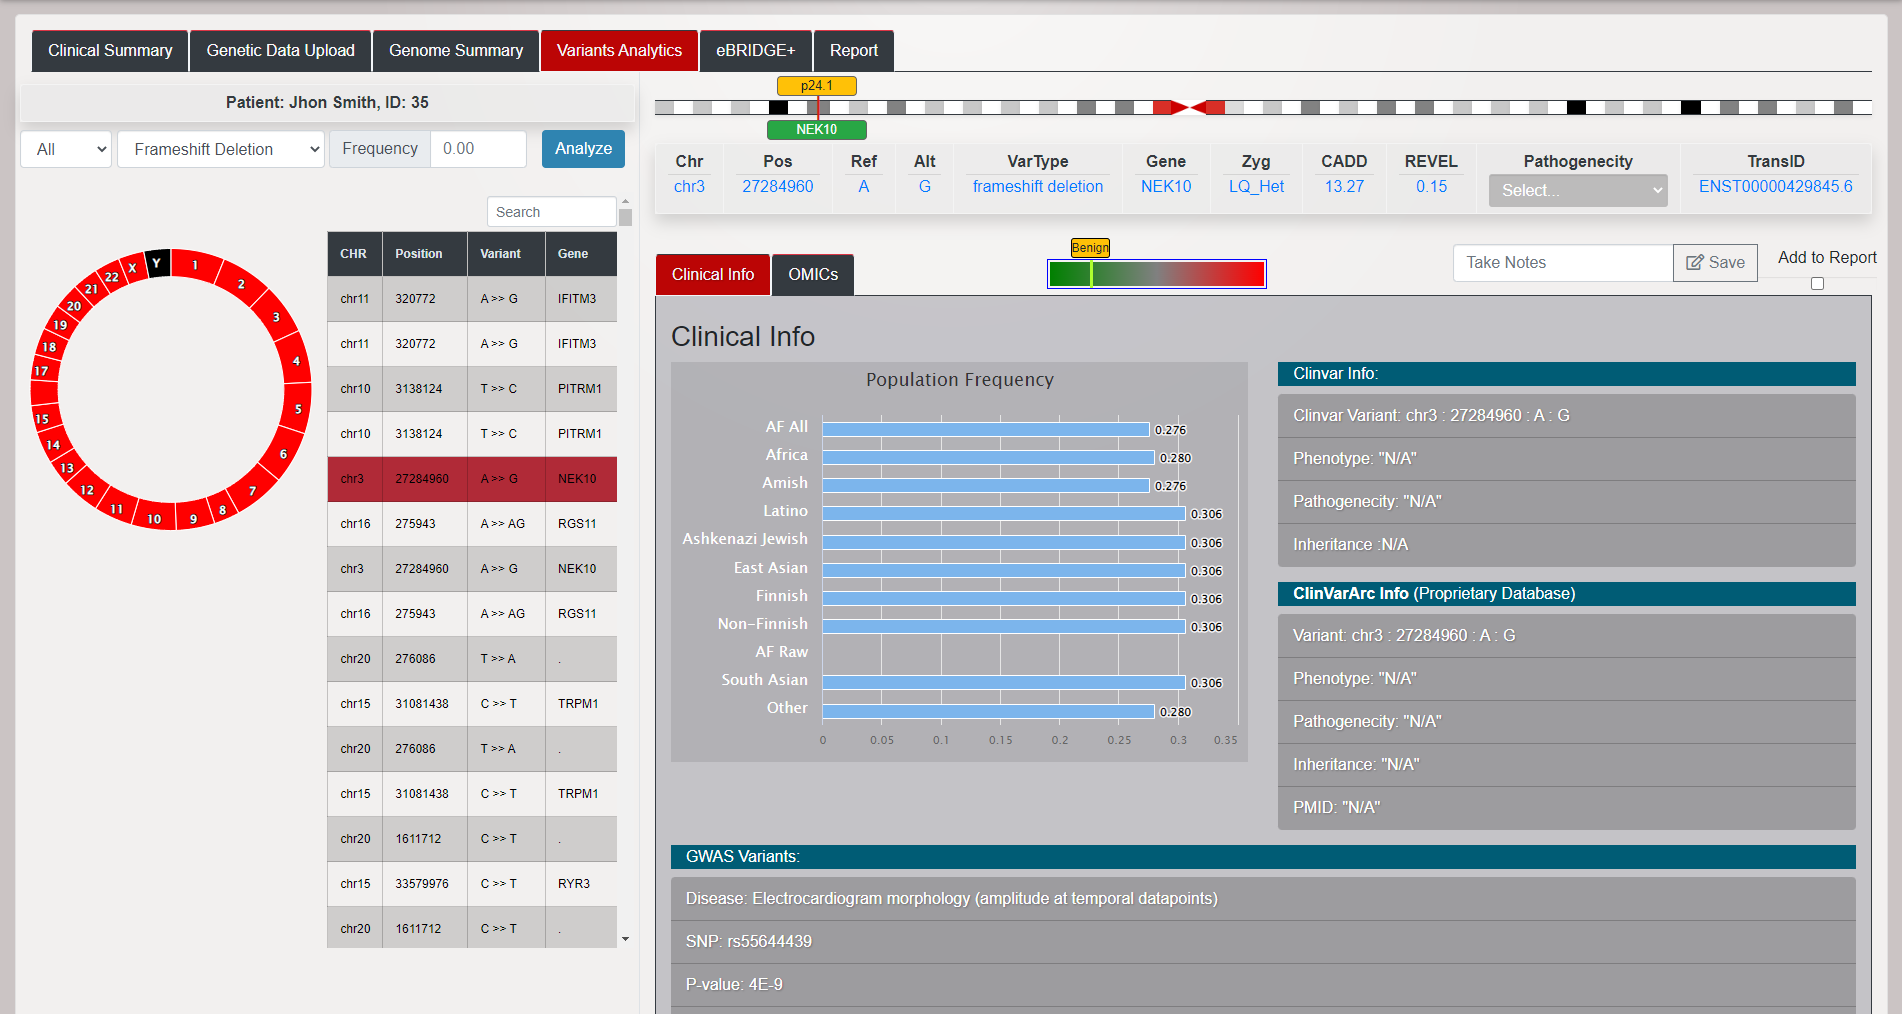Switch to the OMICs tab
Screen dimensions: 1902x1014
point(812,275)
